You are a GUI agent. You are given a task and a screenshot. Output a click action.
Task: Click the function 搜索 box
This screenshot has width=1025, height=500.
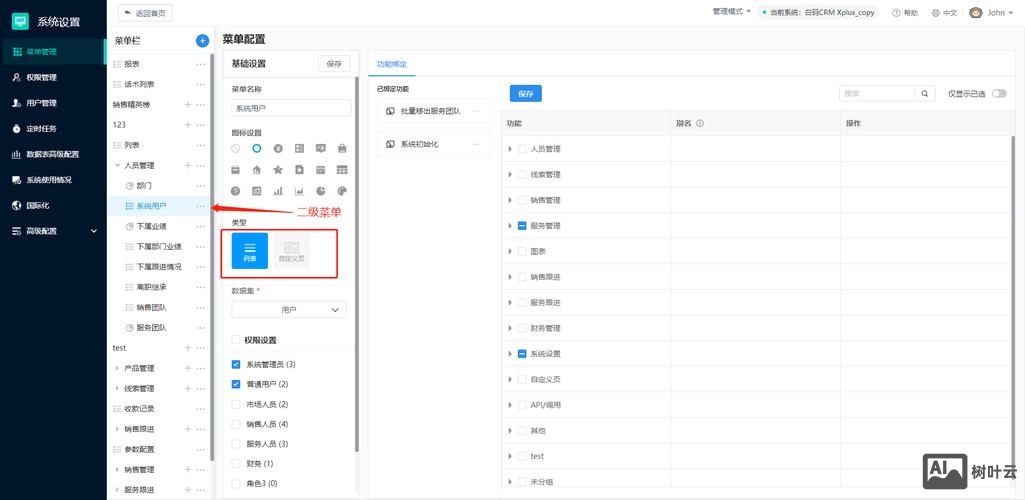(x=877, y=93)
